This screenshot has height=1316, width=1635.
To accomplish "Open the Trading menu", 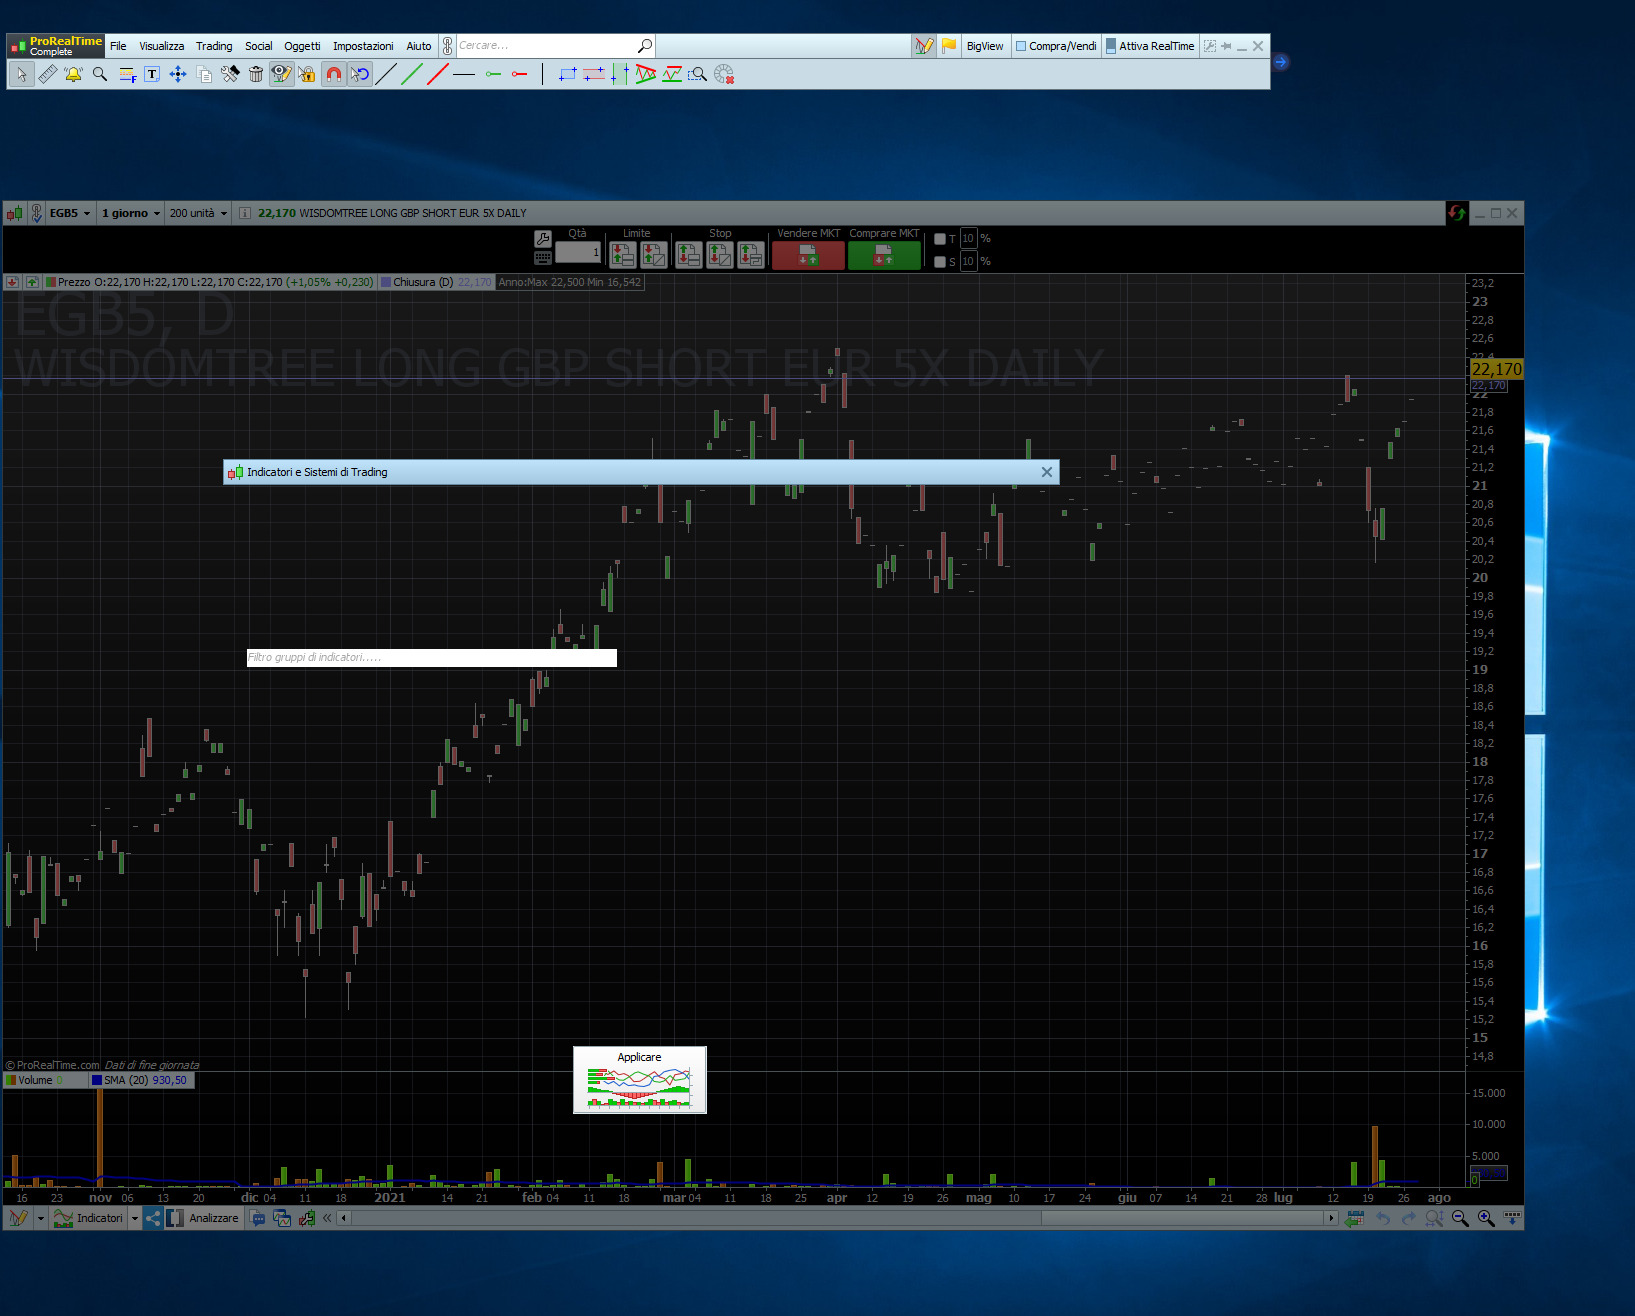I will click(214, 46).
